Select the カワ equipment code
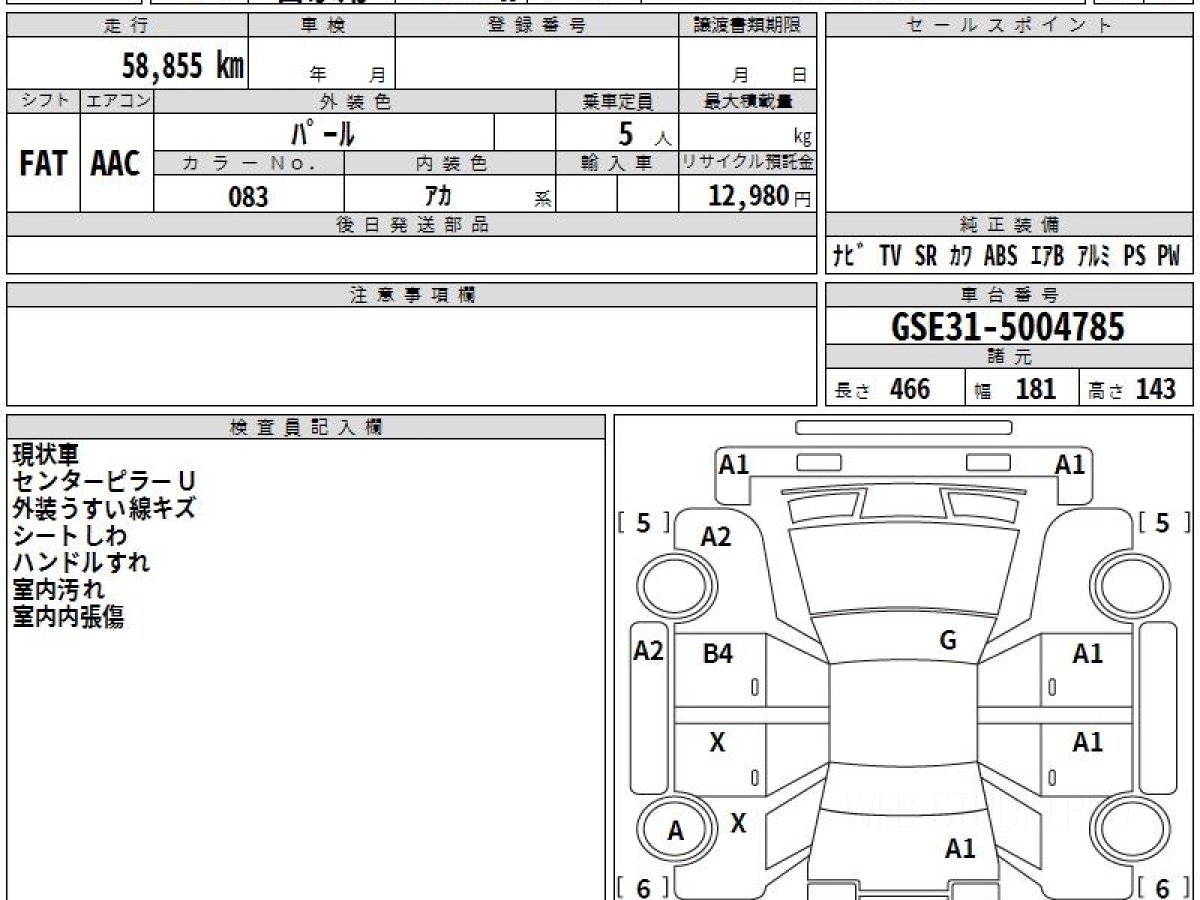This screenshot has width=1200, height=900. (x=960, y=256)
